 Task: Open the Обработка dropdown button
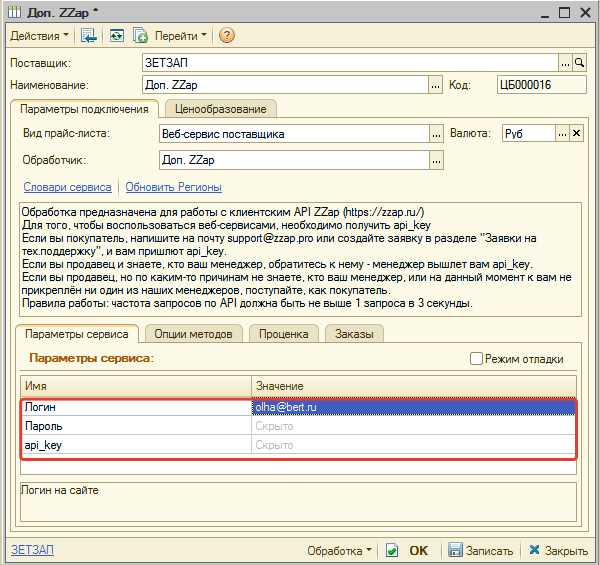tap(339, 551)
